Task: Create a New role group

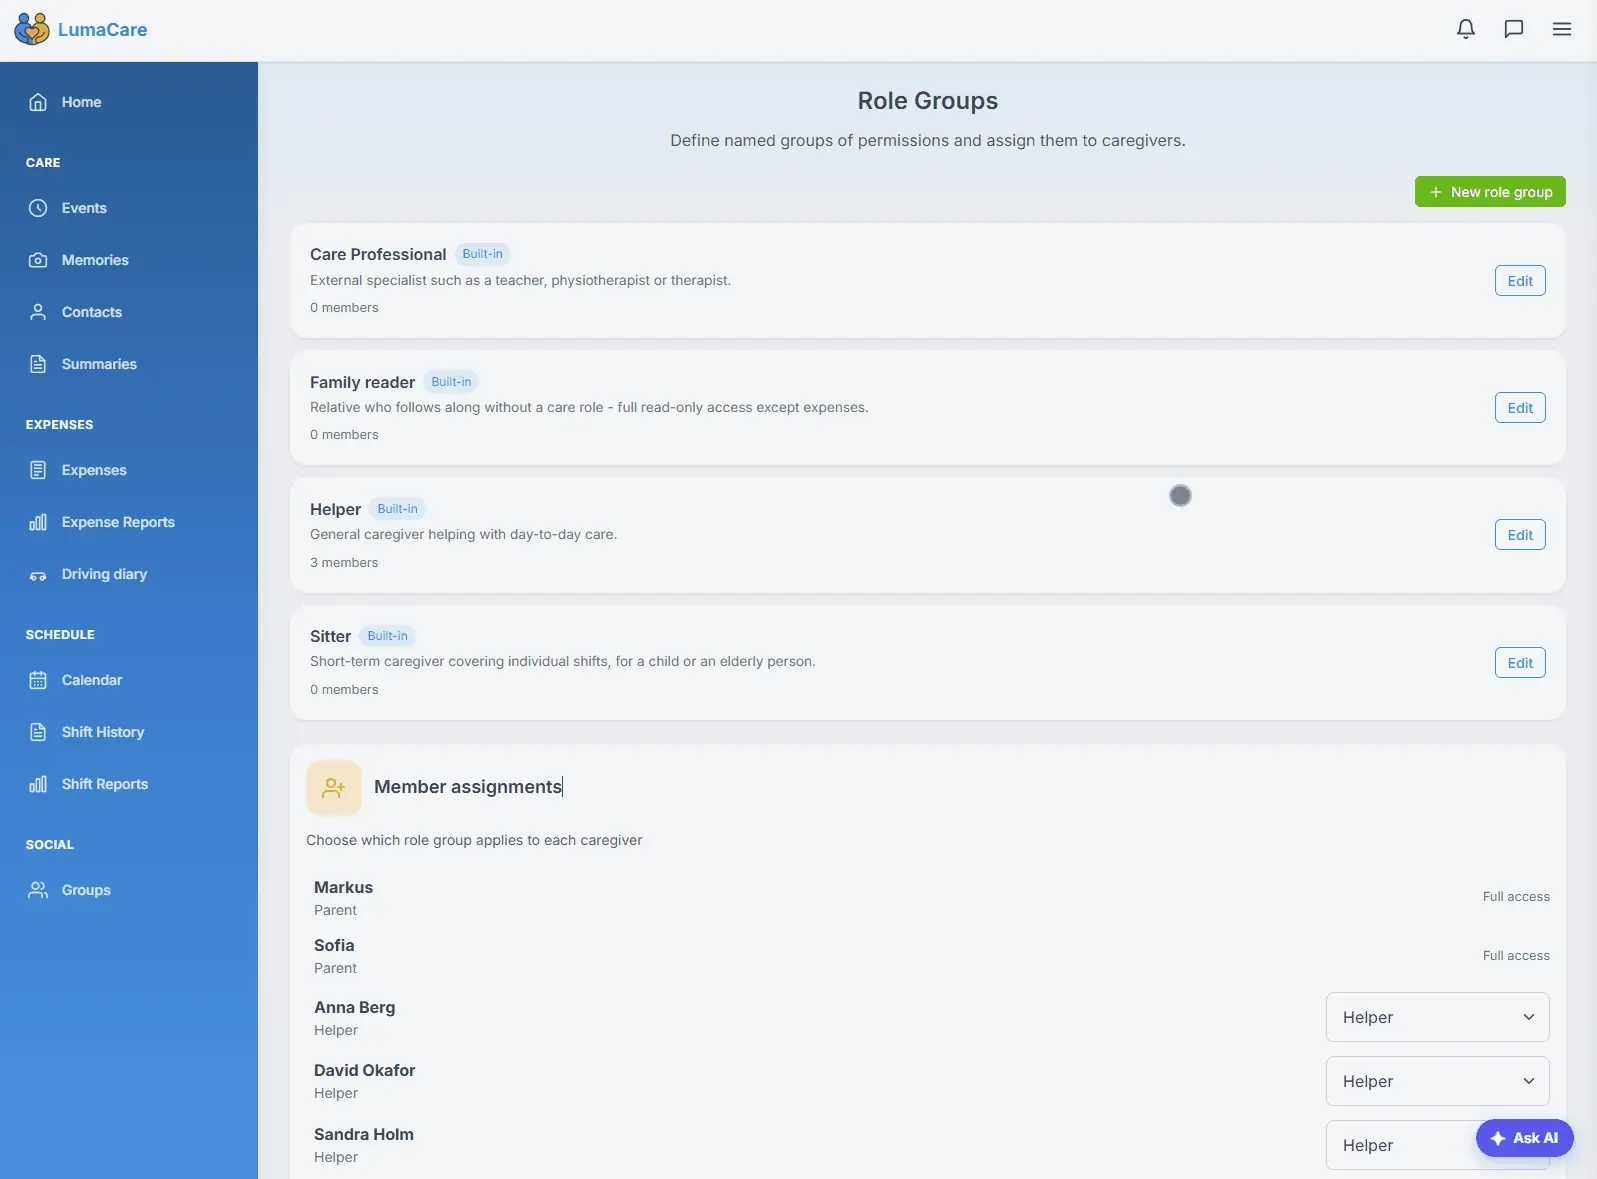Action: [1490, 192]
